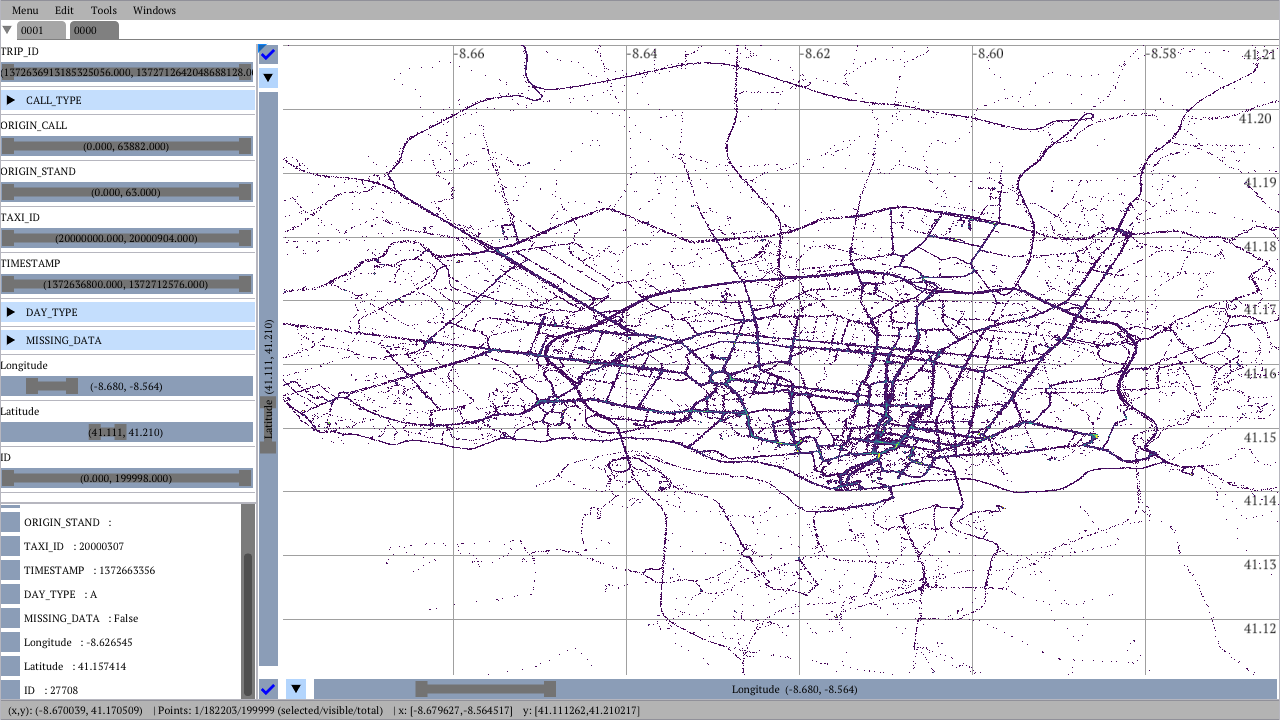Click the square button next to TAXI_ID : 20000307
Screen dimensions: 1280x720
(10, 546)
